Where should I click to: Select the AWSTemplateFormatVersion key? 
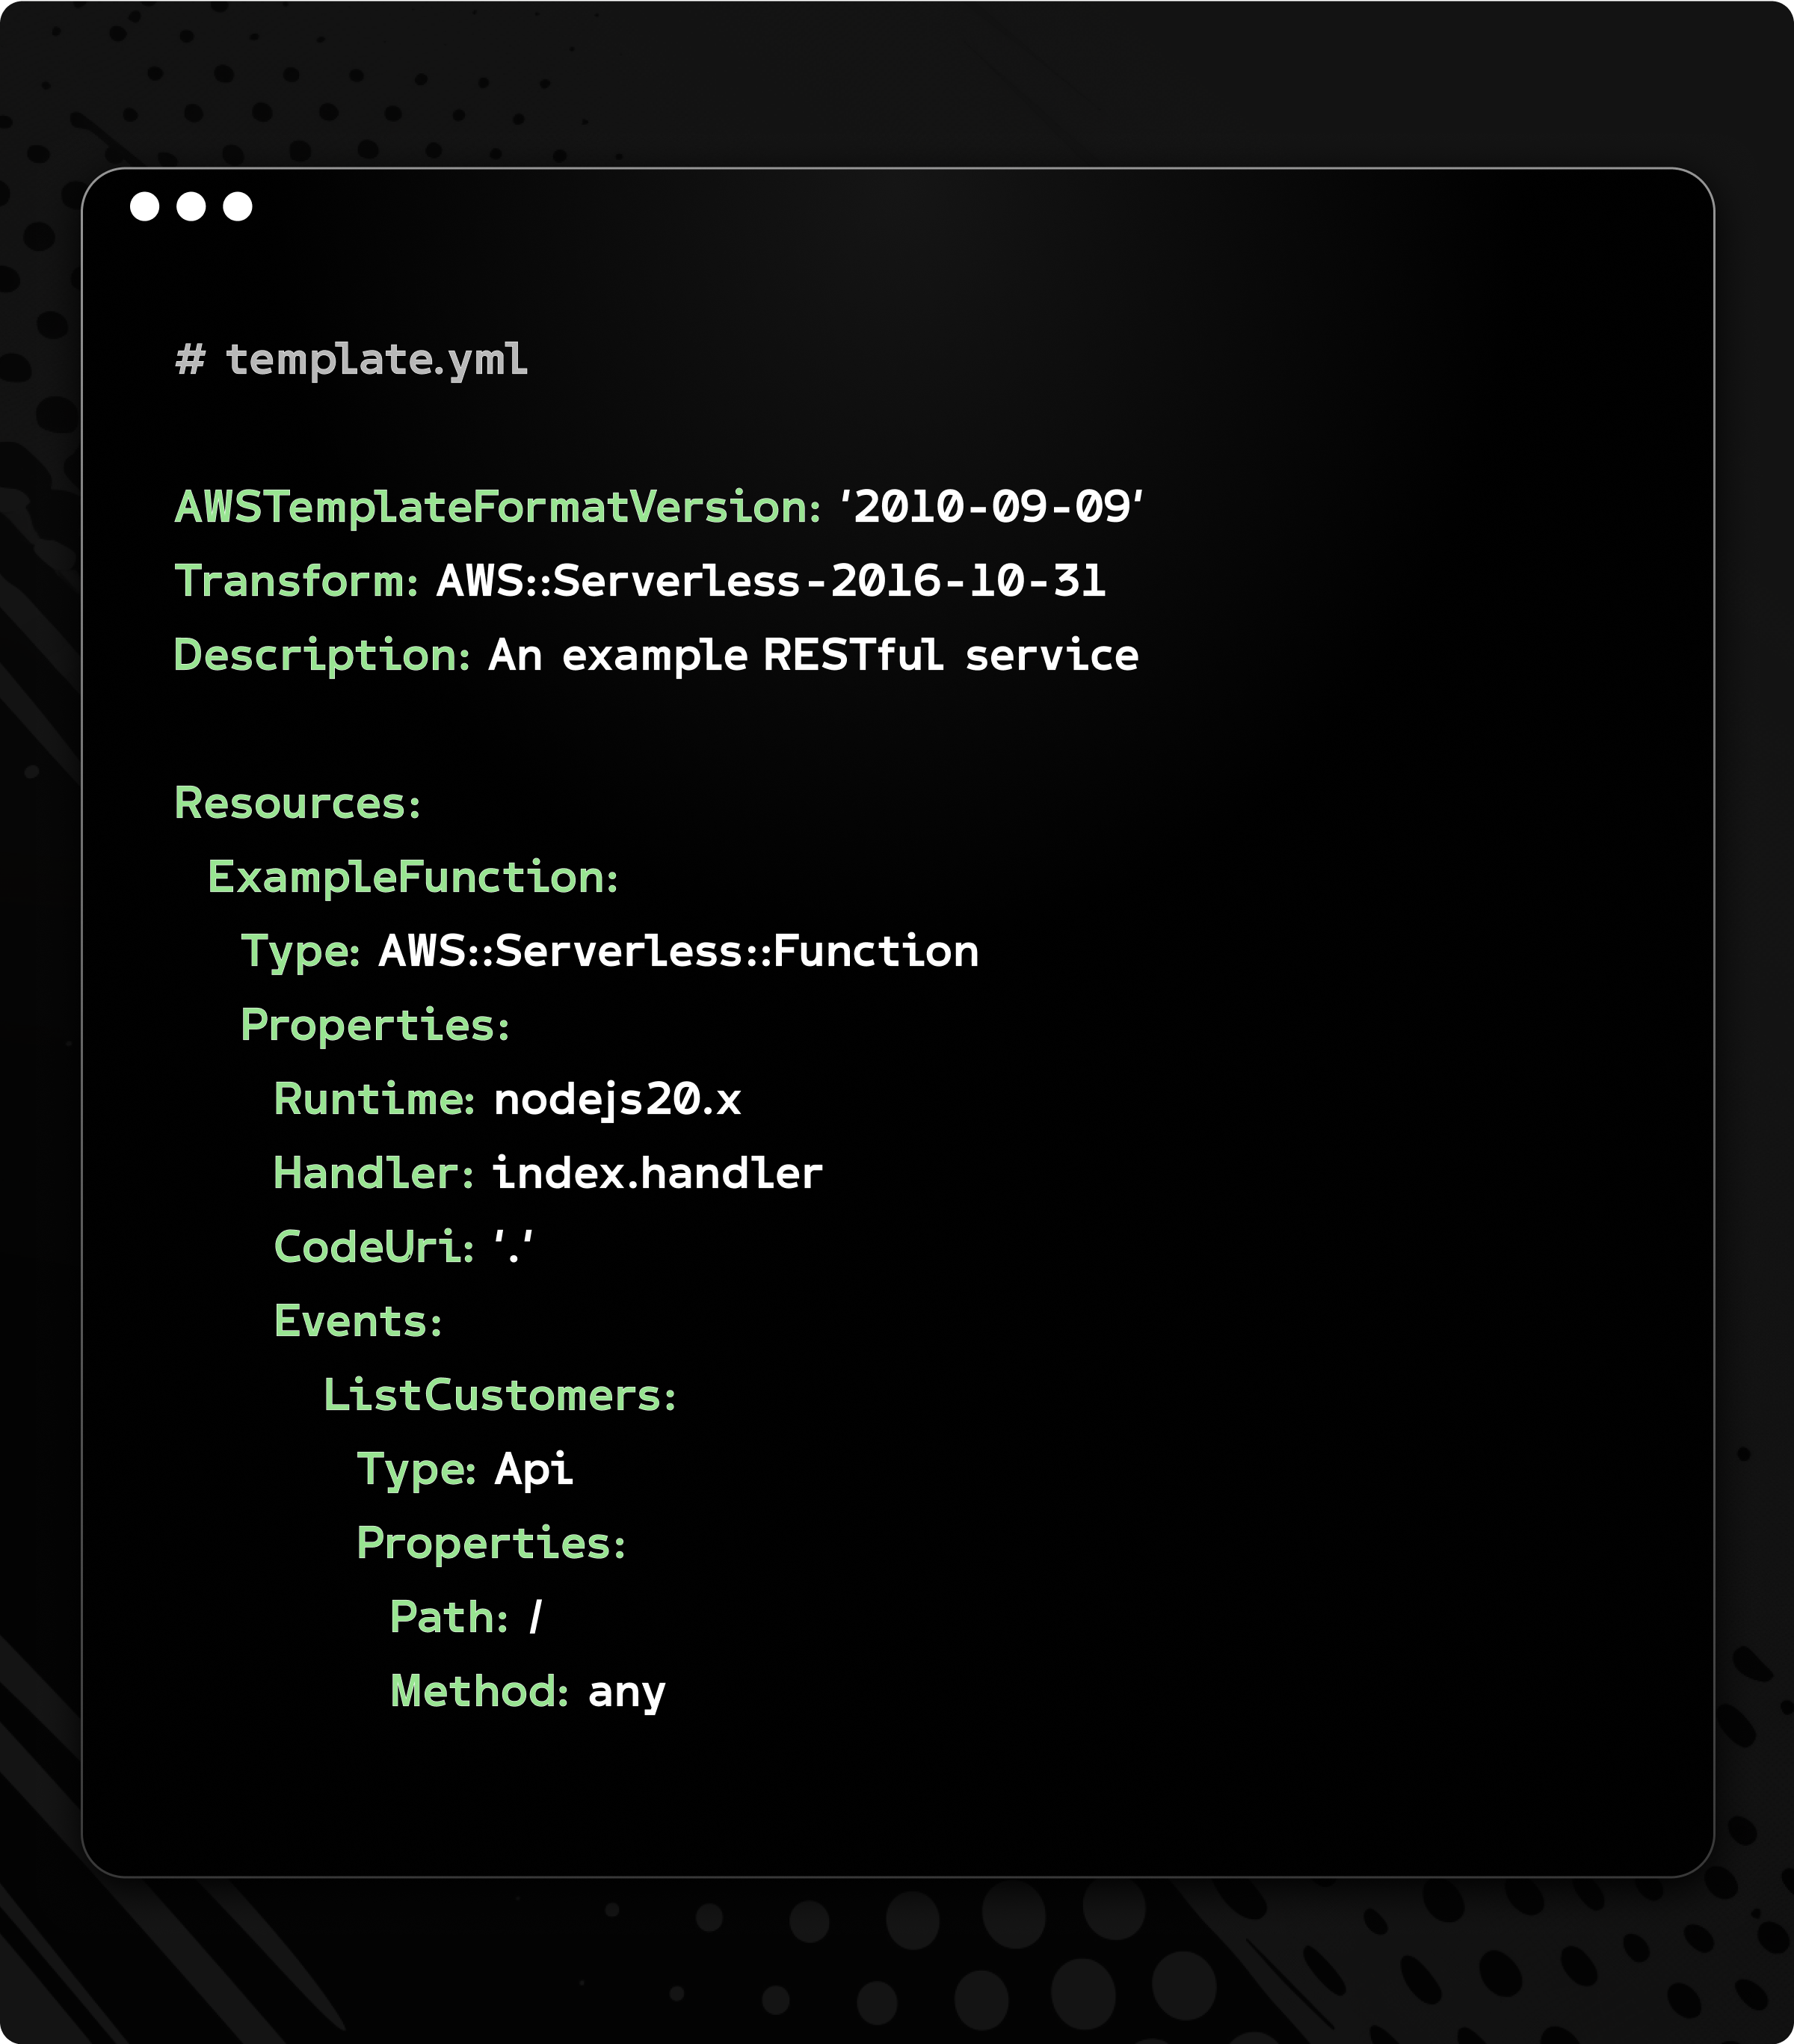[x=497, y=507]
